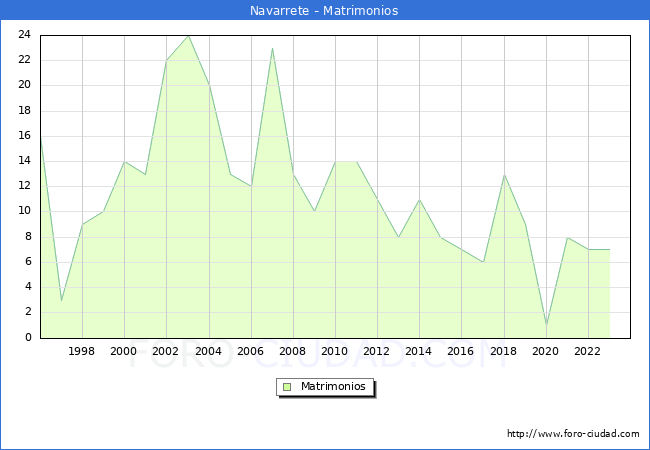Click the 2003 peak data point at 24

click(x=188, y=36)
